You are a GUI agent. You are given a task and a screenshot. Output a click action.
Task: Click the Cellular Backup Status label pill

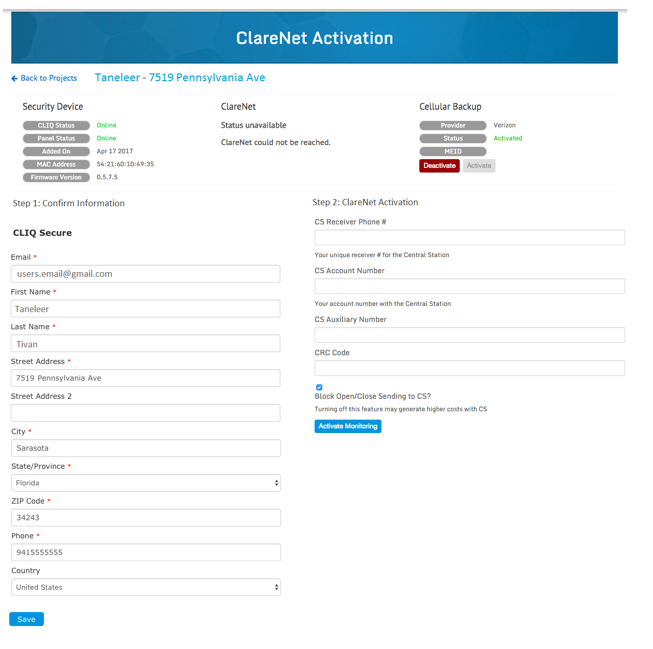pyautogui.click(x=453, y=138)
